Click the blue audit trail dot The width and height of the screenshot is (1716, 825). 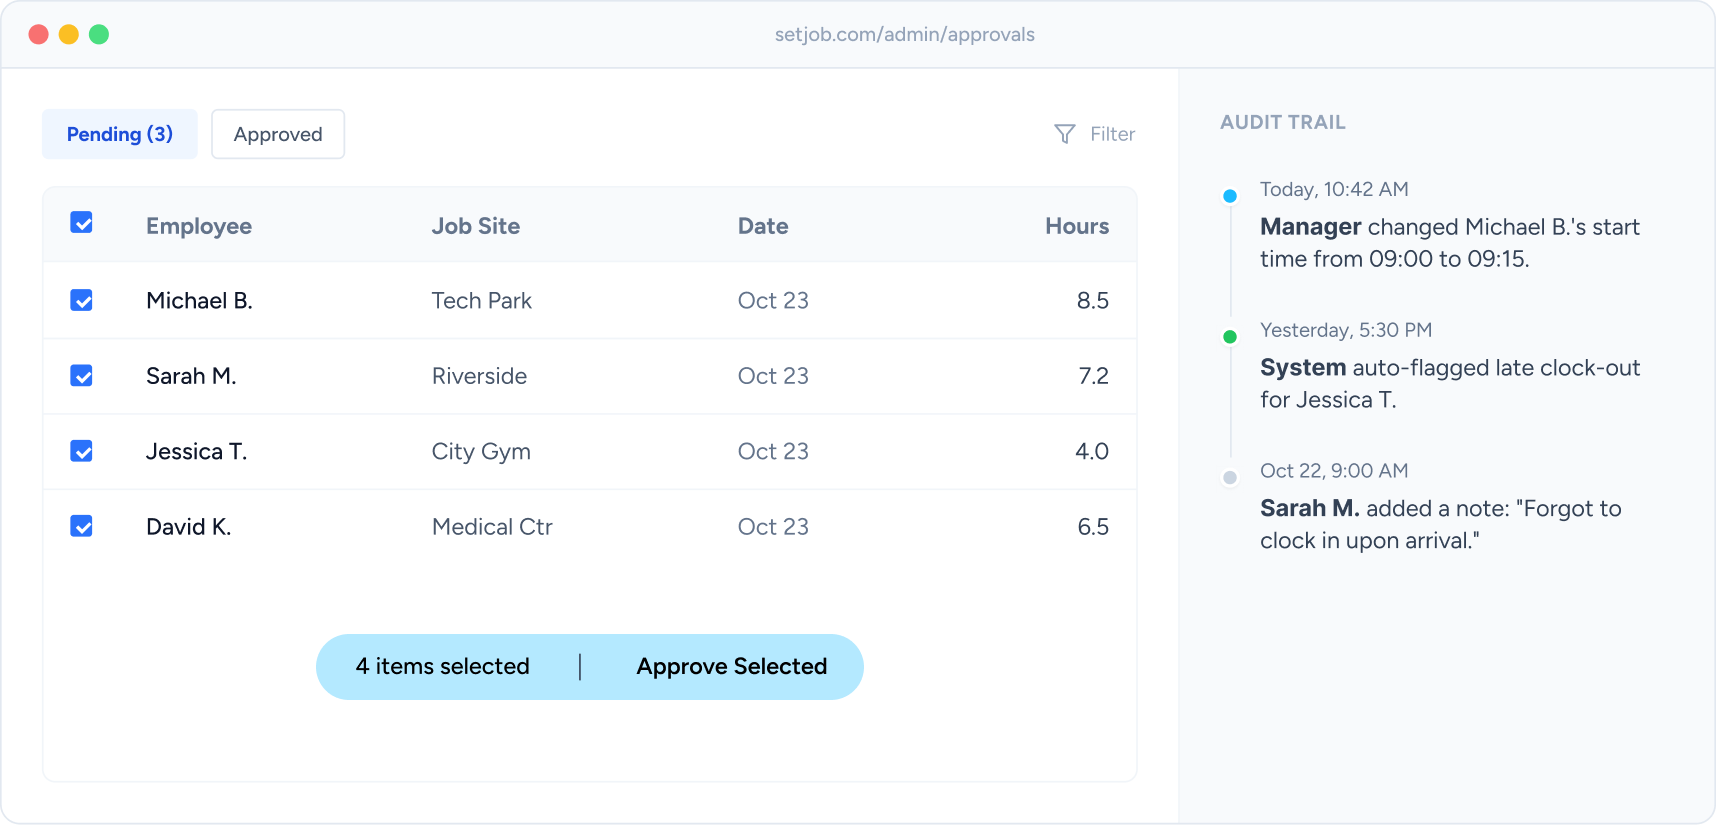point(1230,196)
